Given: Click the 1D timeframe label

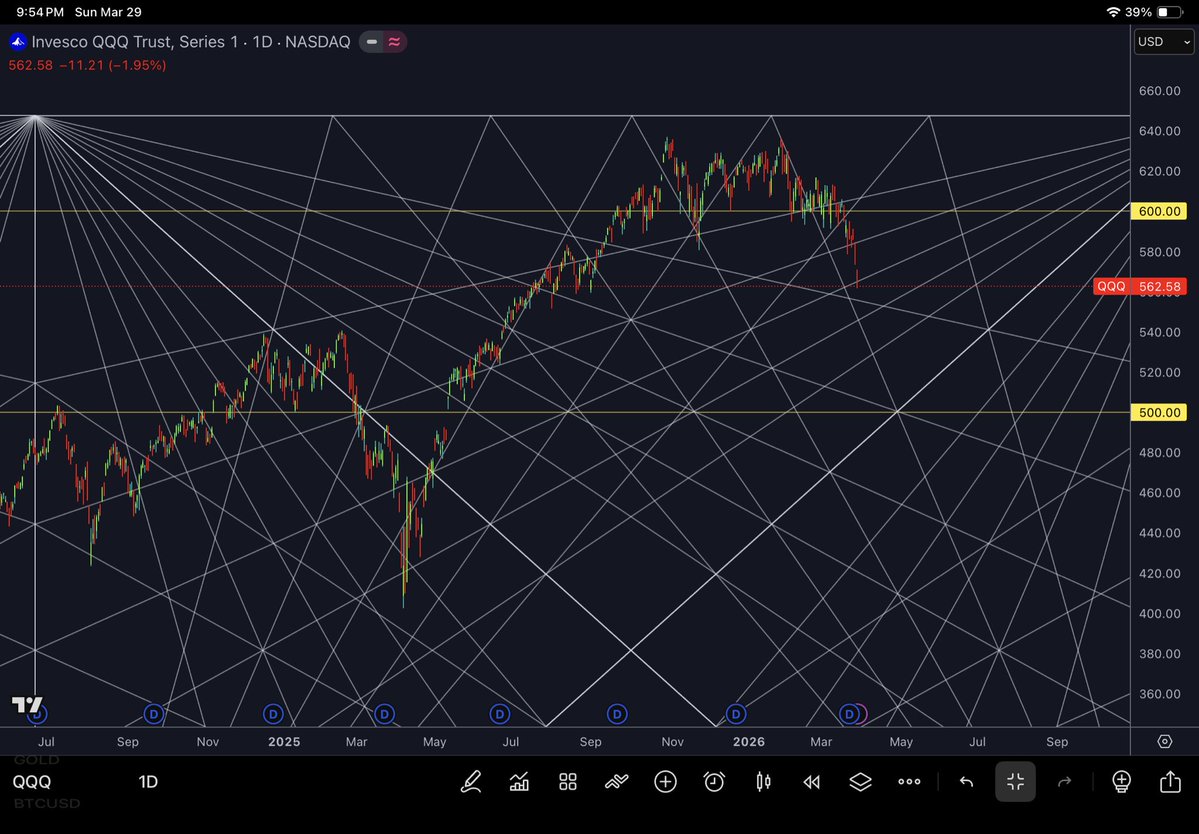Looking at the screenshot, I should (x=147, y=782).
